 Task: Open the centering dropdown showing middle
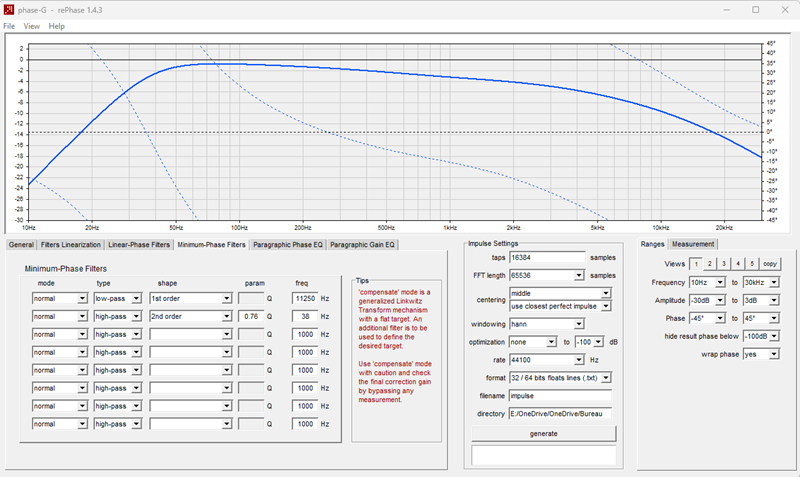[560, 293]
